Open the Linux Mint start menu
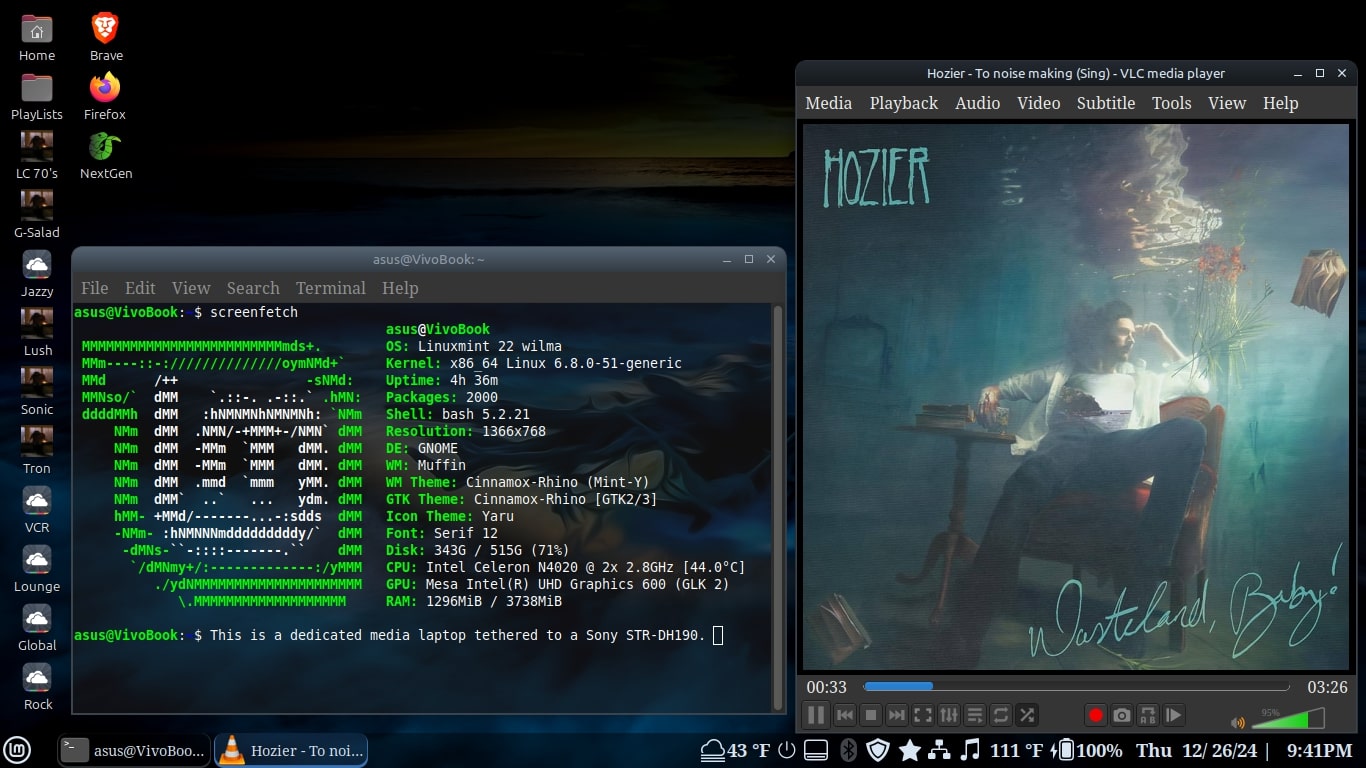 [20, 750]
